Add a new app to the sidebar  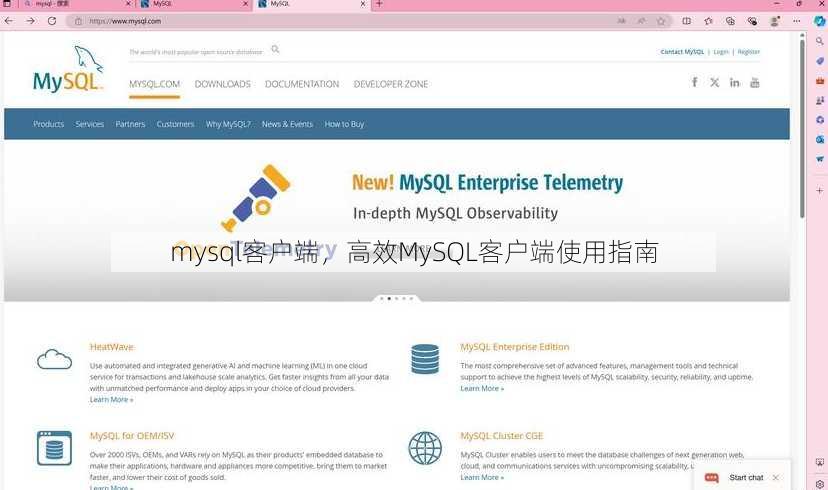(x=820, y=190)
